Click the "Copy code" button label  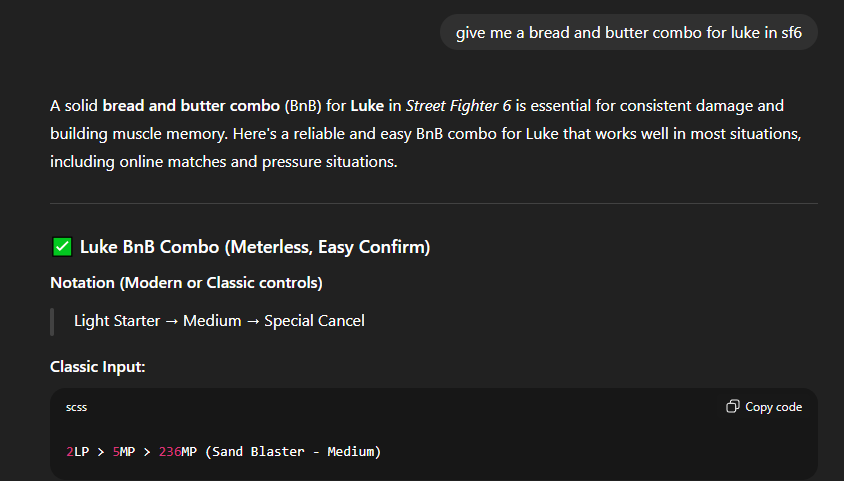(x=773, y=407)
